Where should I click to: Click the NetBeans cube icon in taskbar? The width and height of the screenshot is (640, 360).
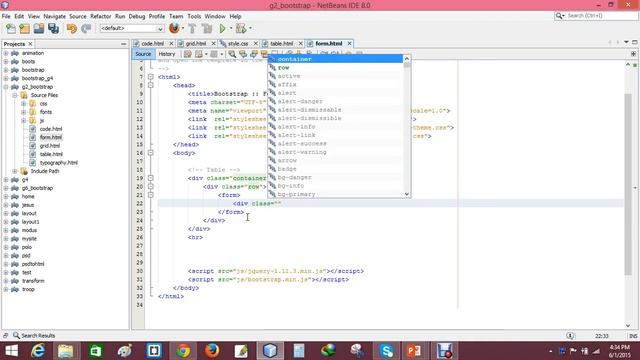click(270, 351)
